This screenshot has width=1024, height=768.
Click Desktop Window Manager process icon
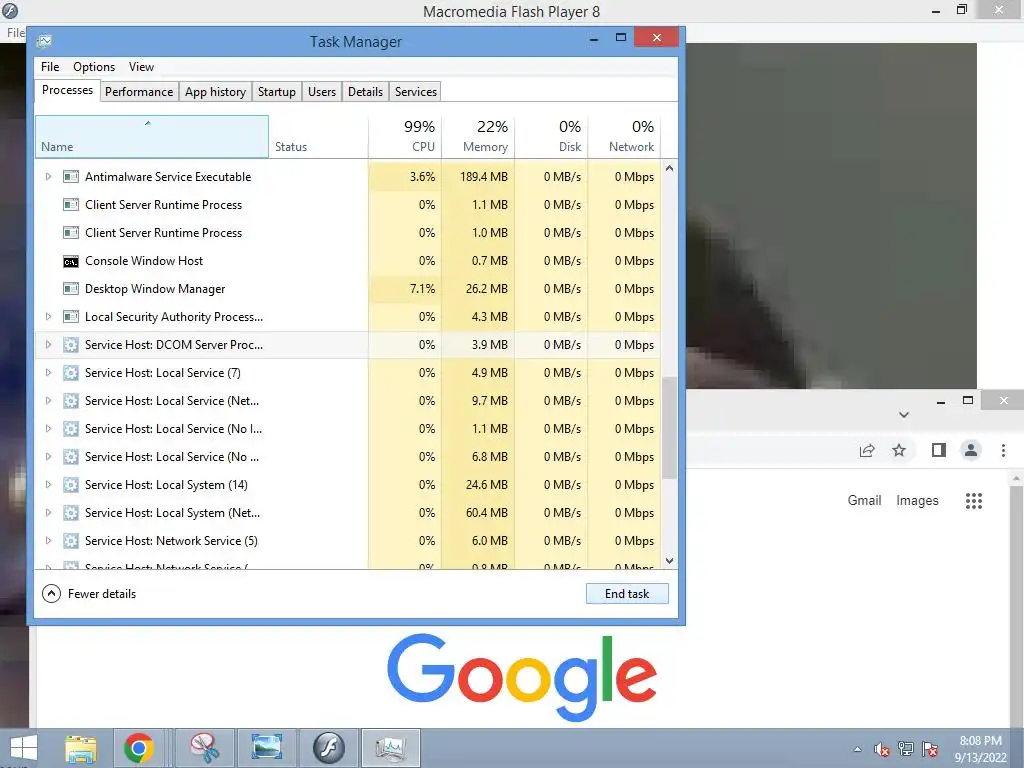click(71, 289)
